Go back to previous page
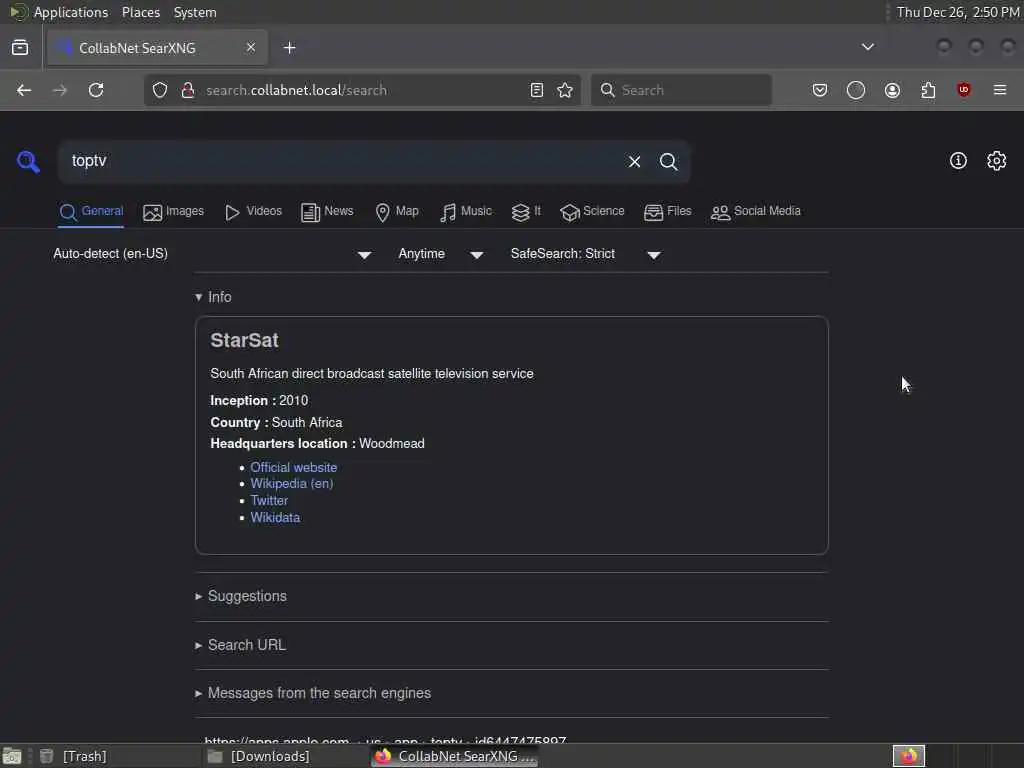Image resolution: width=1024 pixels, height=768 pixels. click(24, 90)
